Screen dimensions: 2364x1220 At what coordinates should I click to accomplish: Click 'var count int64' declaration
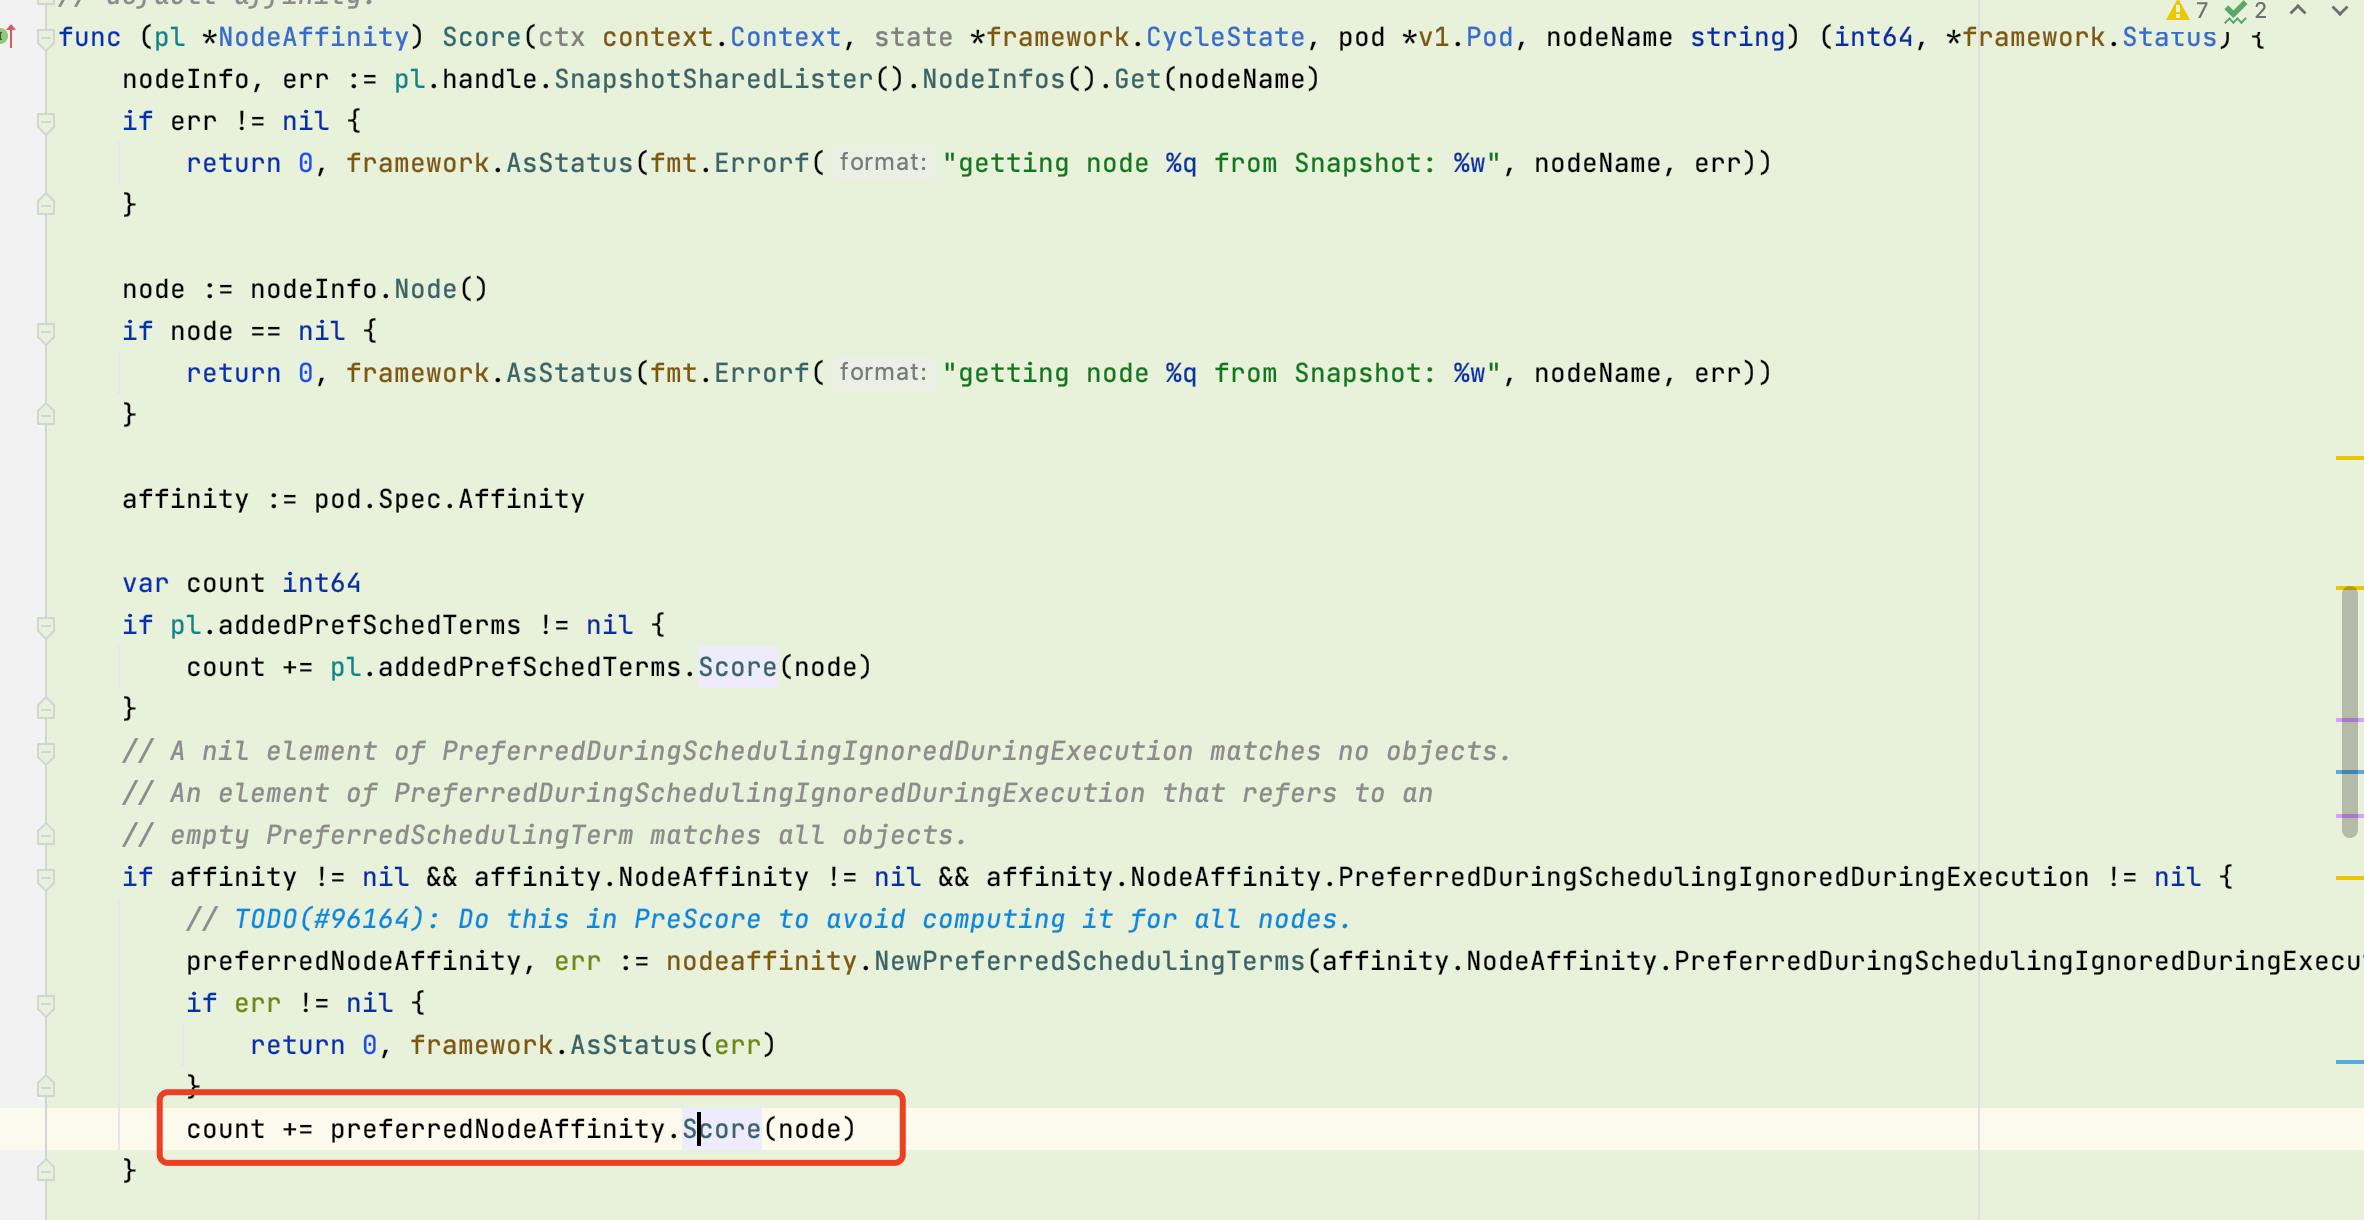241,584
